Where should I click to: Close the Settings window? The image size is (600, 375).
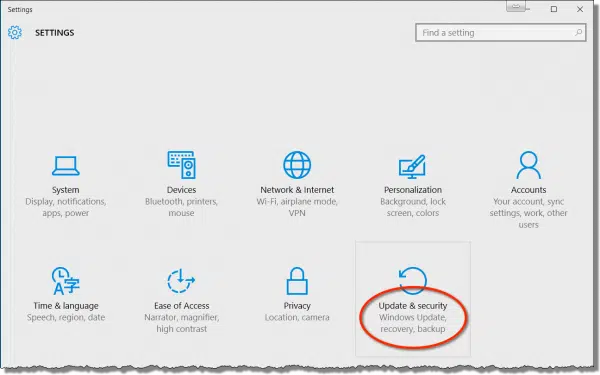[x=580, y=9]
